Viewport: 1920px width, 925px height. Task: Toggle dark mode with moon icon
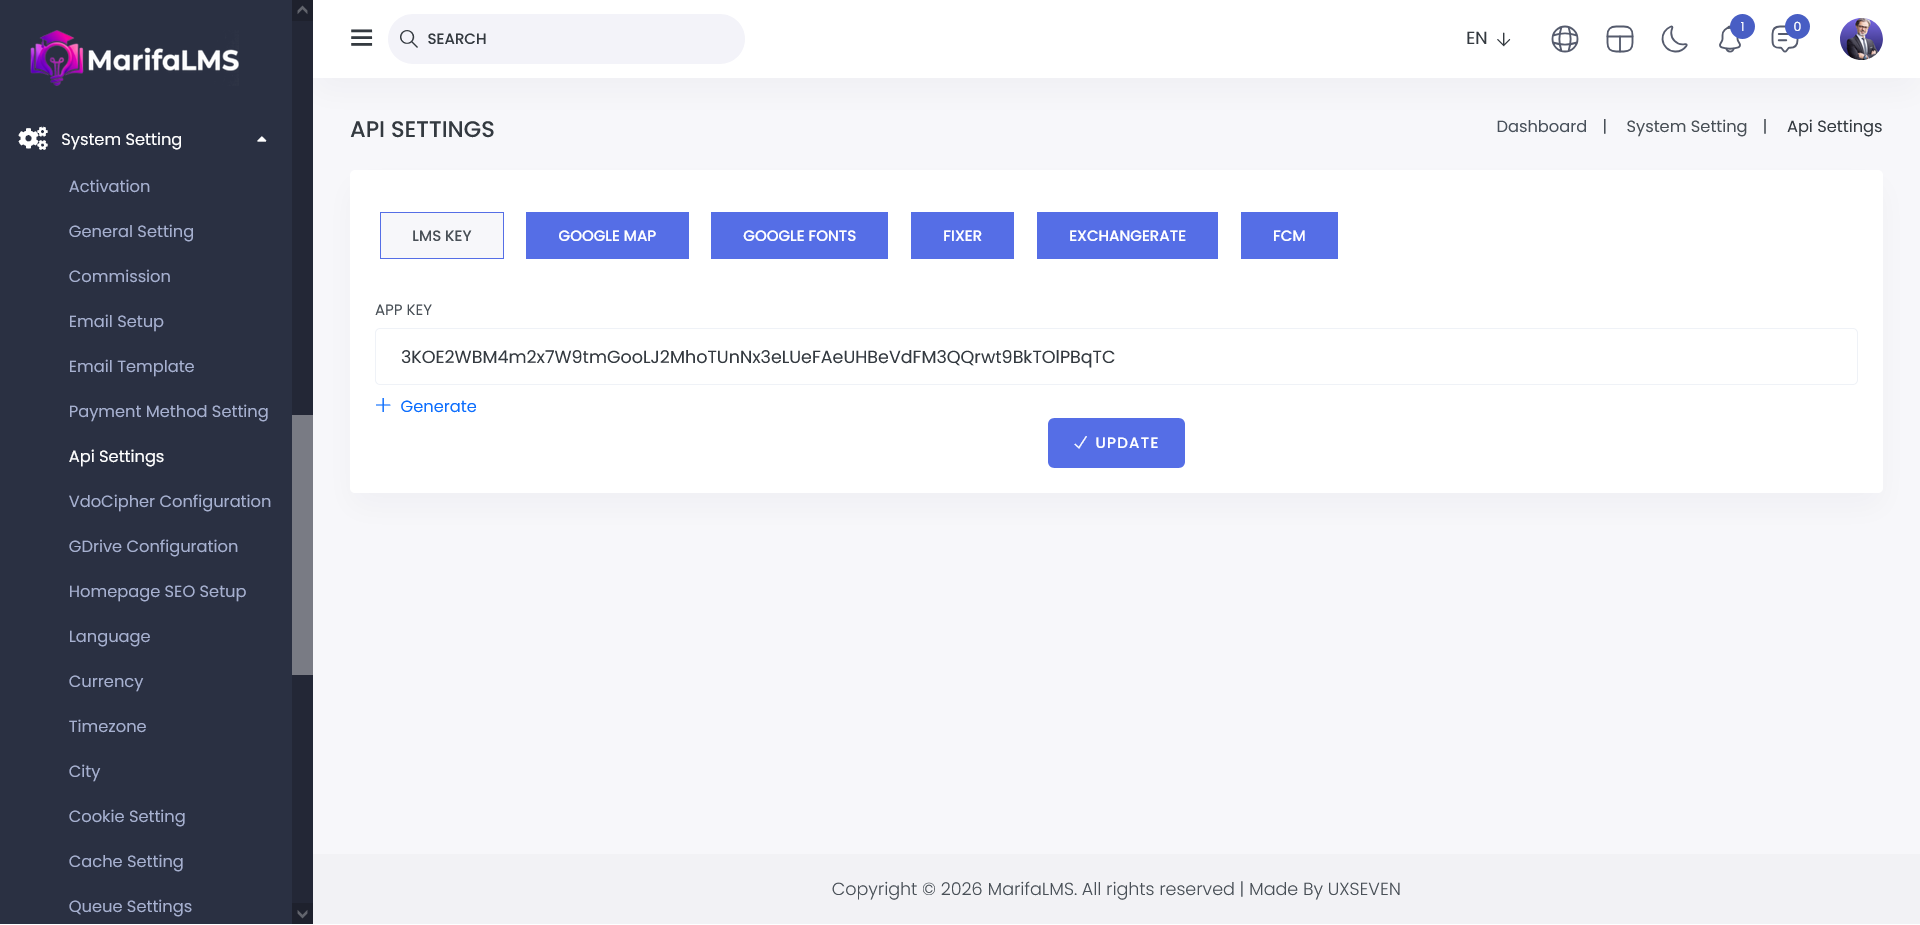pos(1674,39)
